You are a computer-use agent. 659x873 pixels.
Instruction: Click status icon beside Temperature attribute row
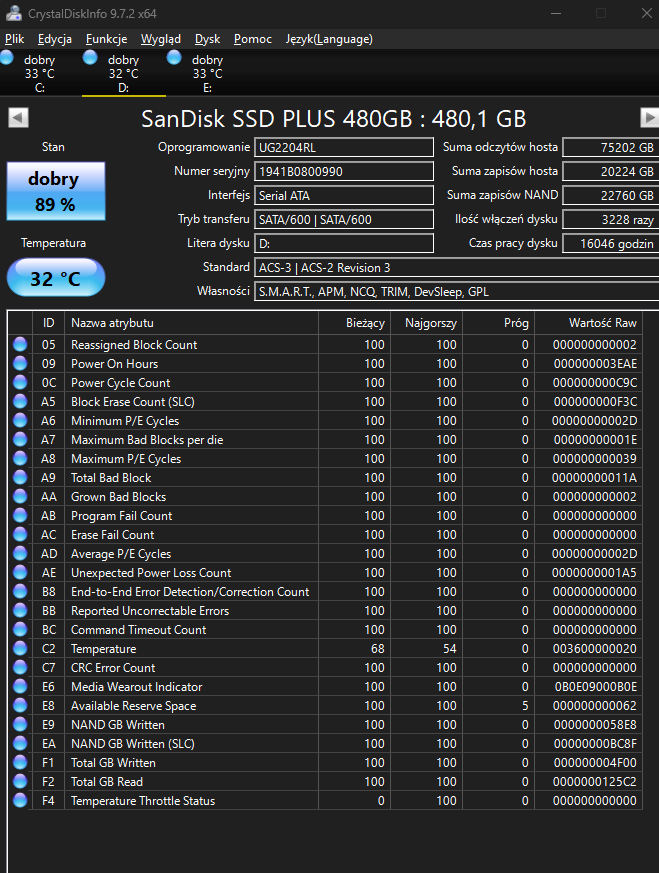pyautogui.click(x=20, y=649)
